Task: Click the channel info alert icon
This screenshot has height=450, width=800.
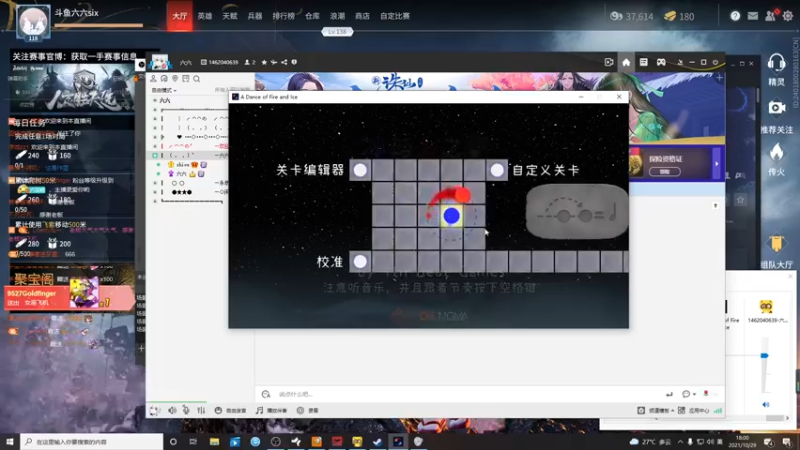Action: tap(294, 62)
